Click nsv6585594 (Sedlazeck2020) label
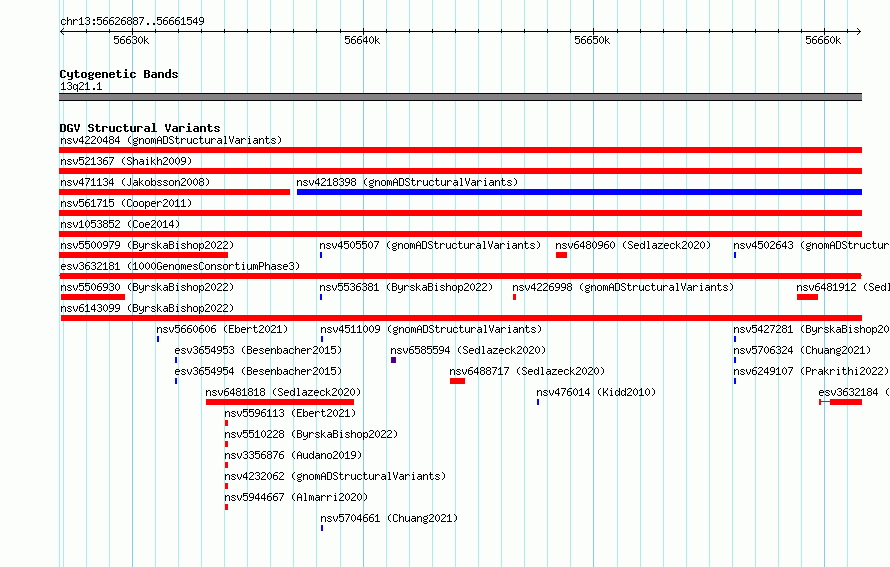 468,350
